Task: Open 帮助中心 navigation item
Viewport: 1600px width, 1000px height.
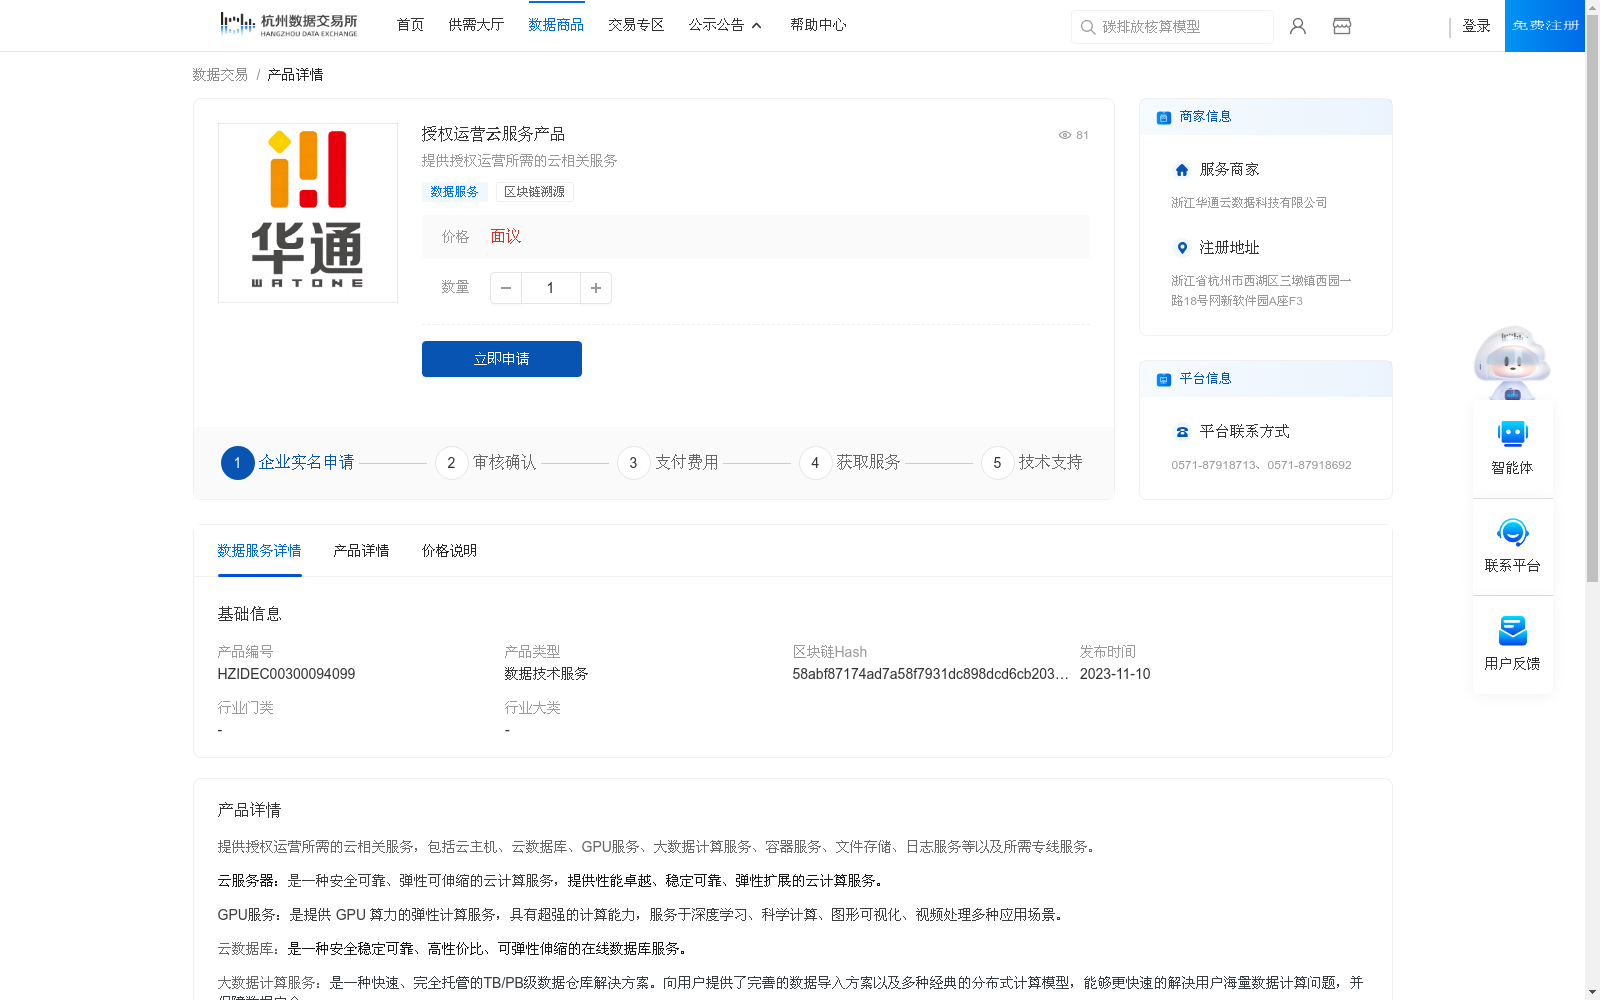Action: point(819,25)
